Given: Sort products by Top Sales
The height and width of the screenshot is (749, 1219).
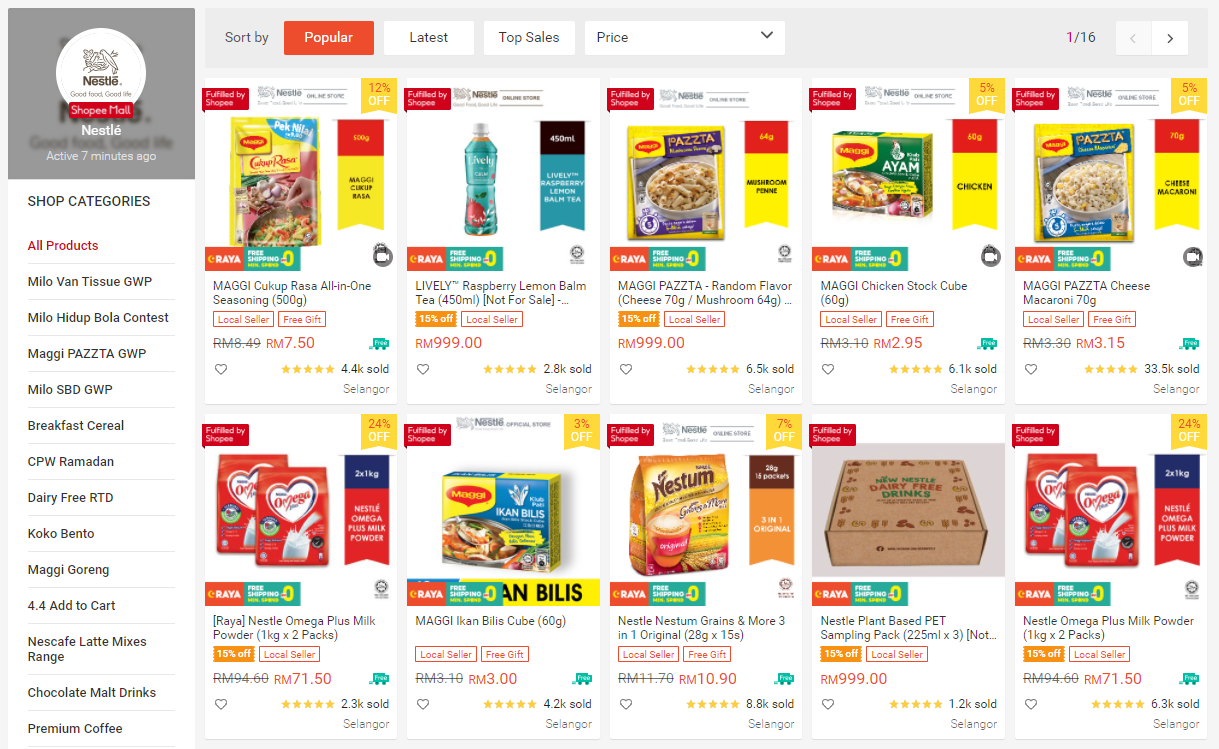Looking at the screenshot, I should point(529,38).
